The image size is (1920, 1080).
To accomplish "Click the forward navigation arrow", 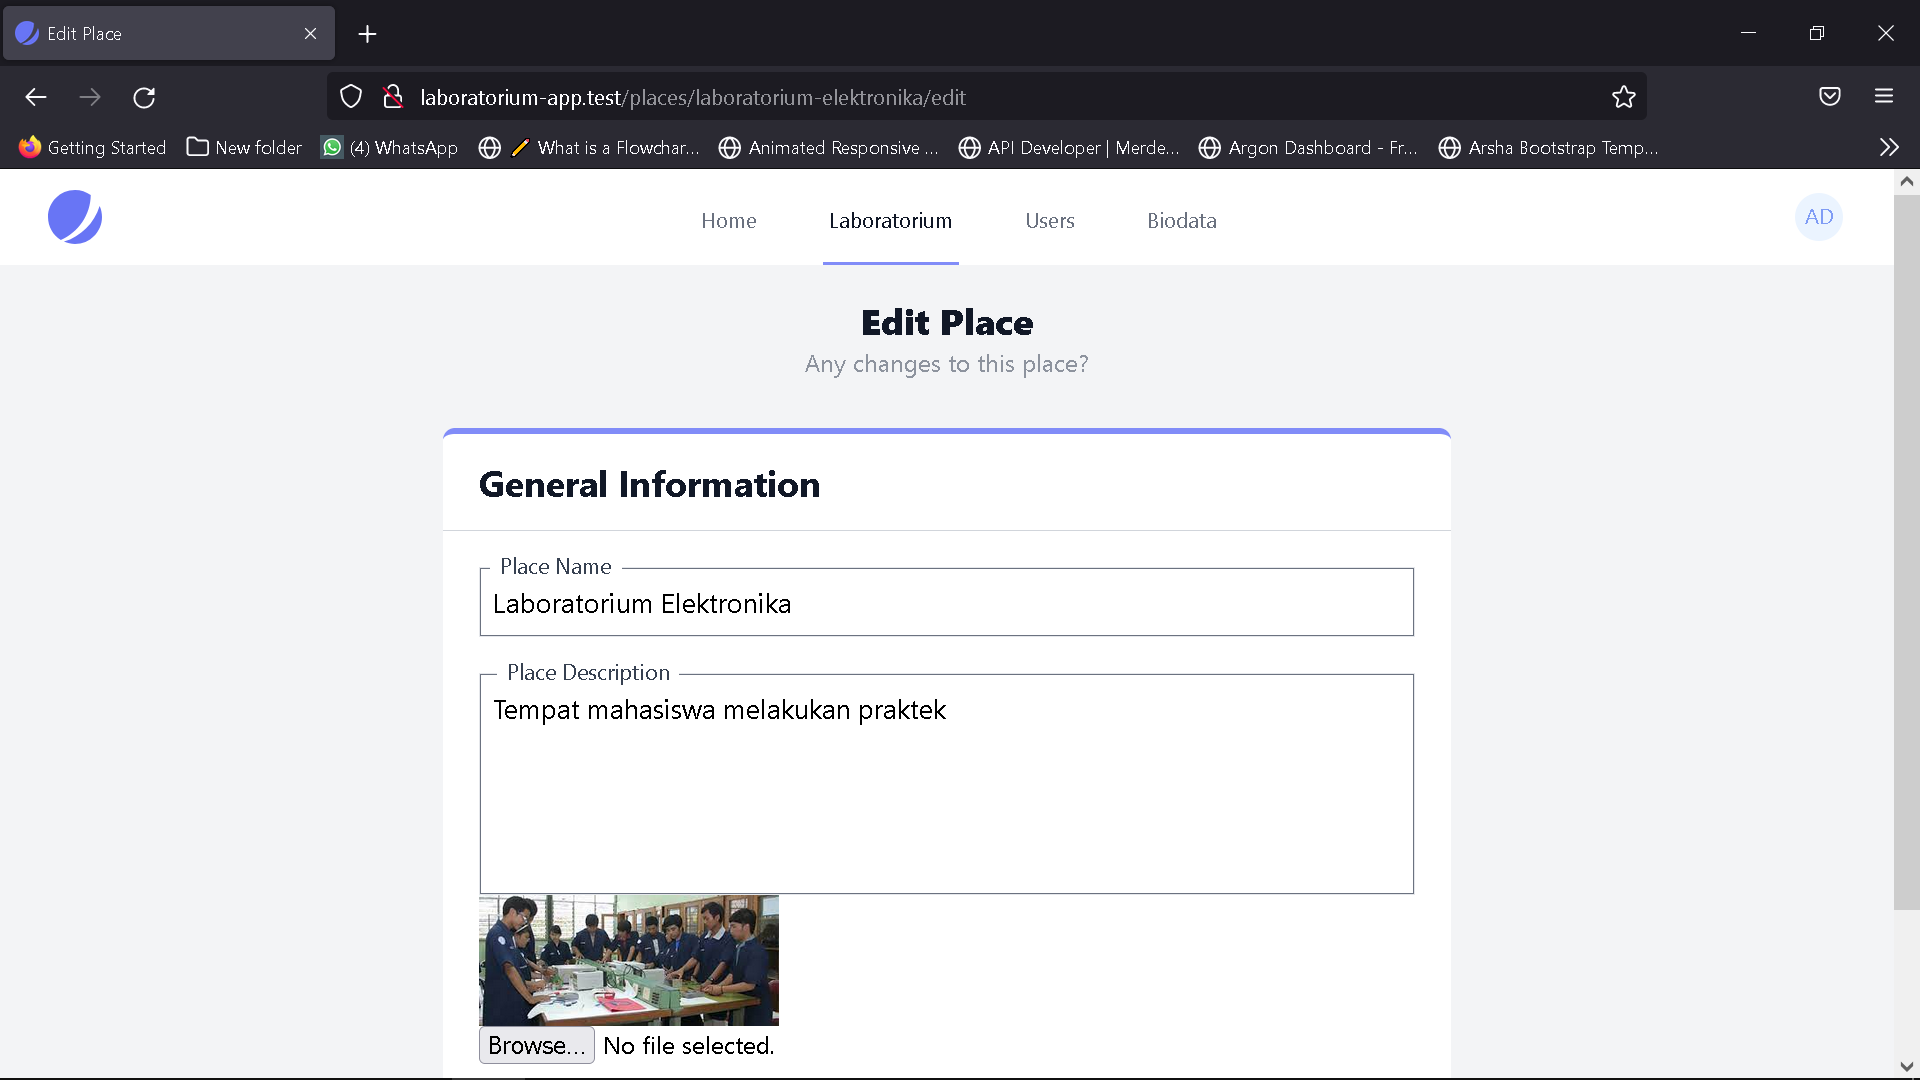I will point(90,97).
